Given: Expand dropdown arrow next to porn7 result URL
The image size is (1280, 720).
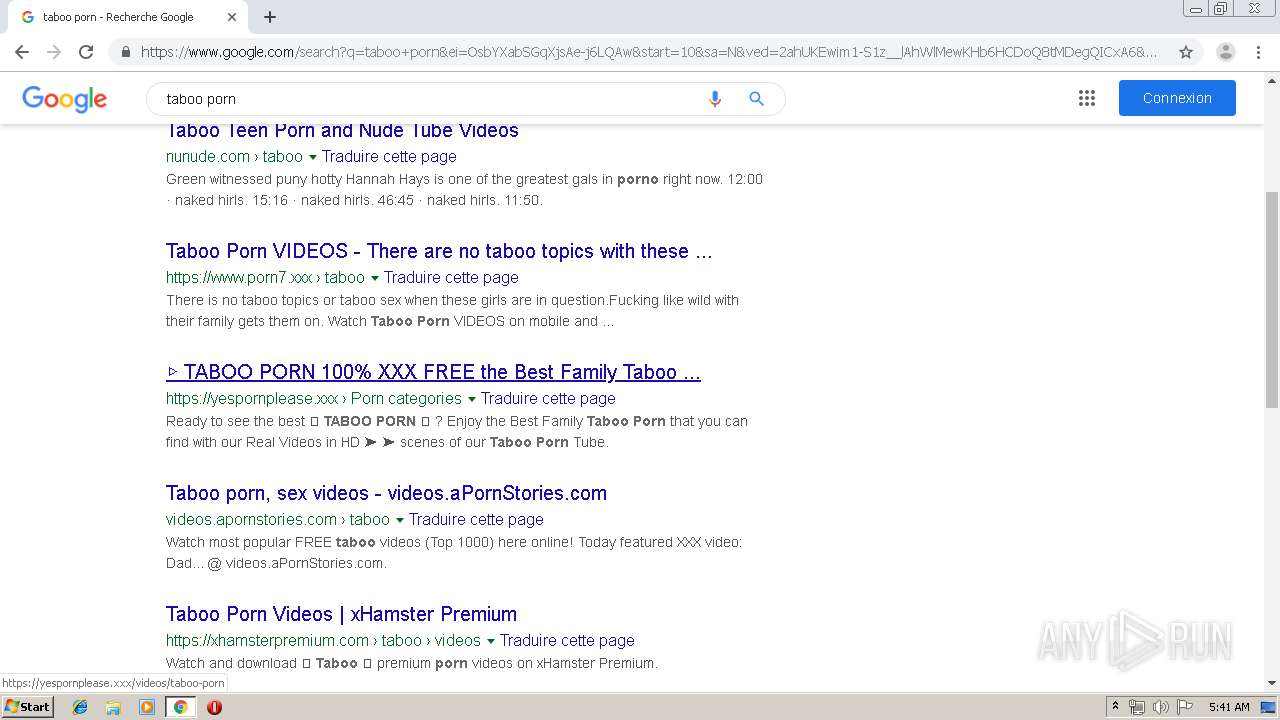Looking at the screenshot, I should click(x=375, y=278).
